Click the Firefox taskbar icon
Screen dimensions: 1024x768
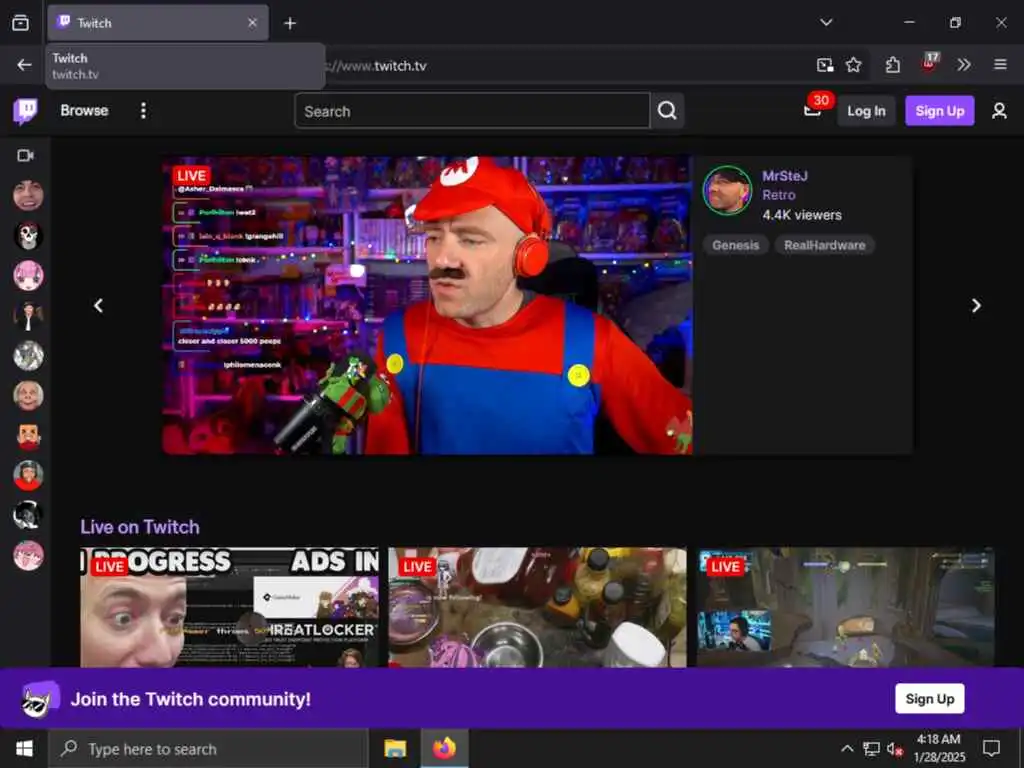[444, 748]
